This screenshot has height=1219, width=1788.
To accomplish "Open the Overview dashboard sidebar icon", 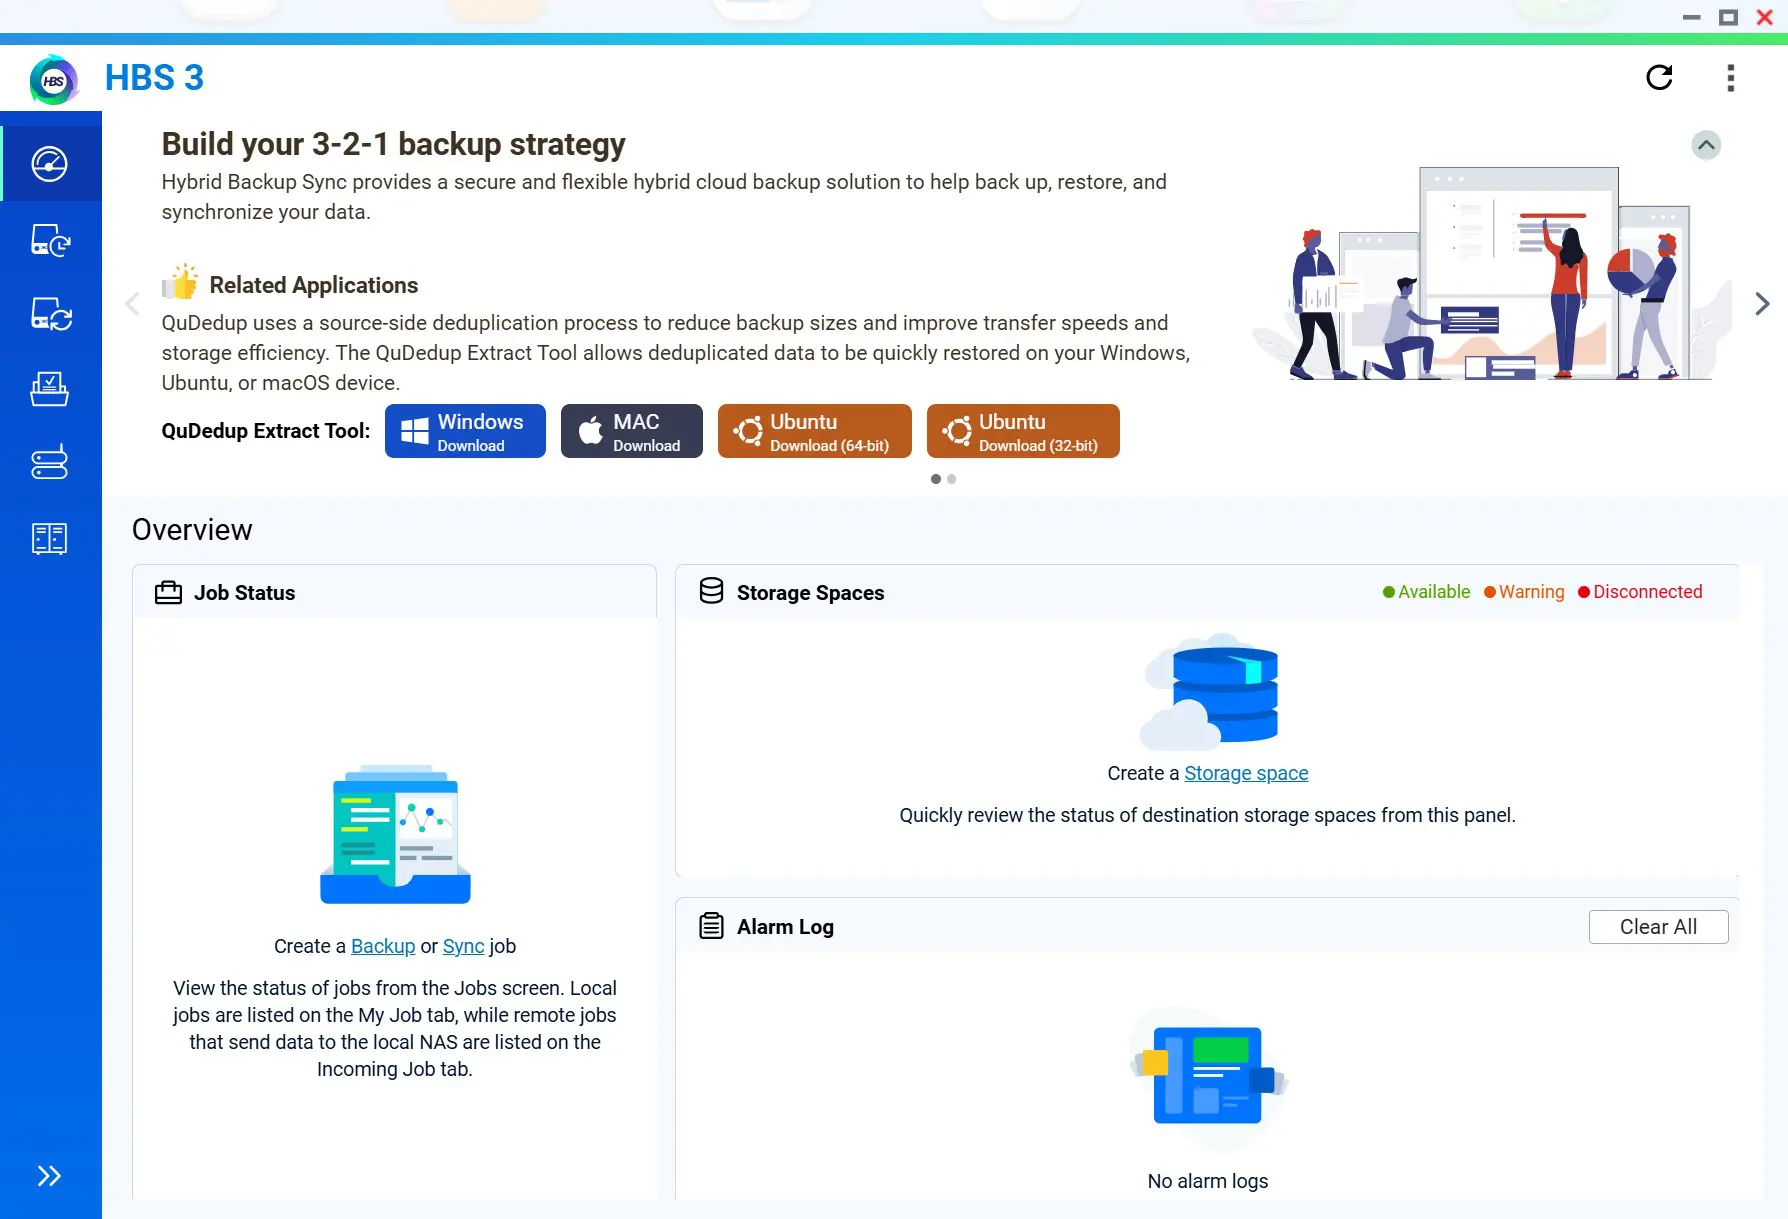I will [50, 164].
